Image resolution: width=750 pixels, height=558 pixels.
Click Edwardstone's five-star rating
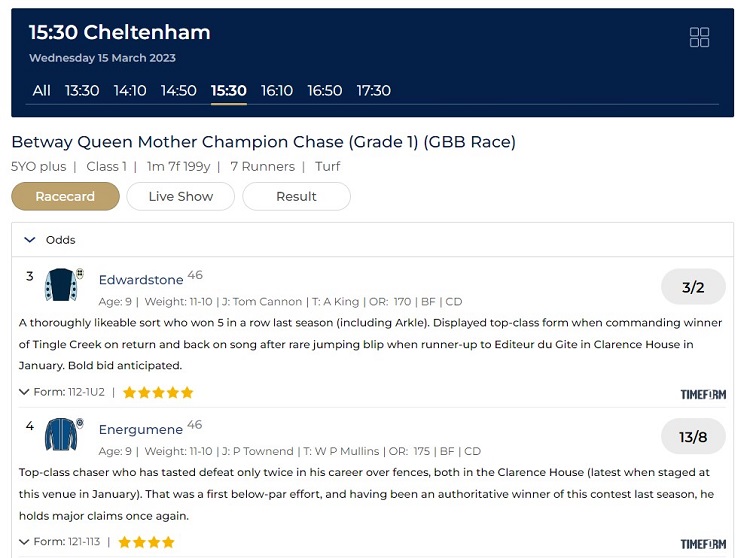(x=158, y=393)
